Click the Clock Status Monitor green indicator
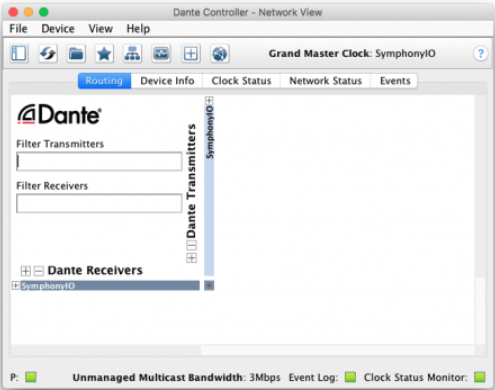Viewport: 495px width, 390px height. click(479, 377)
